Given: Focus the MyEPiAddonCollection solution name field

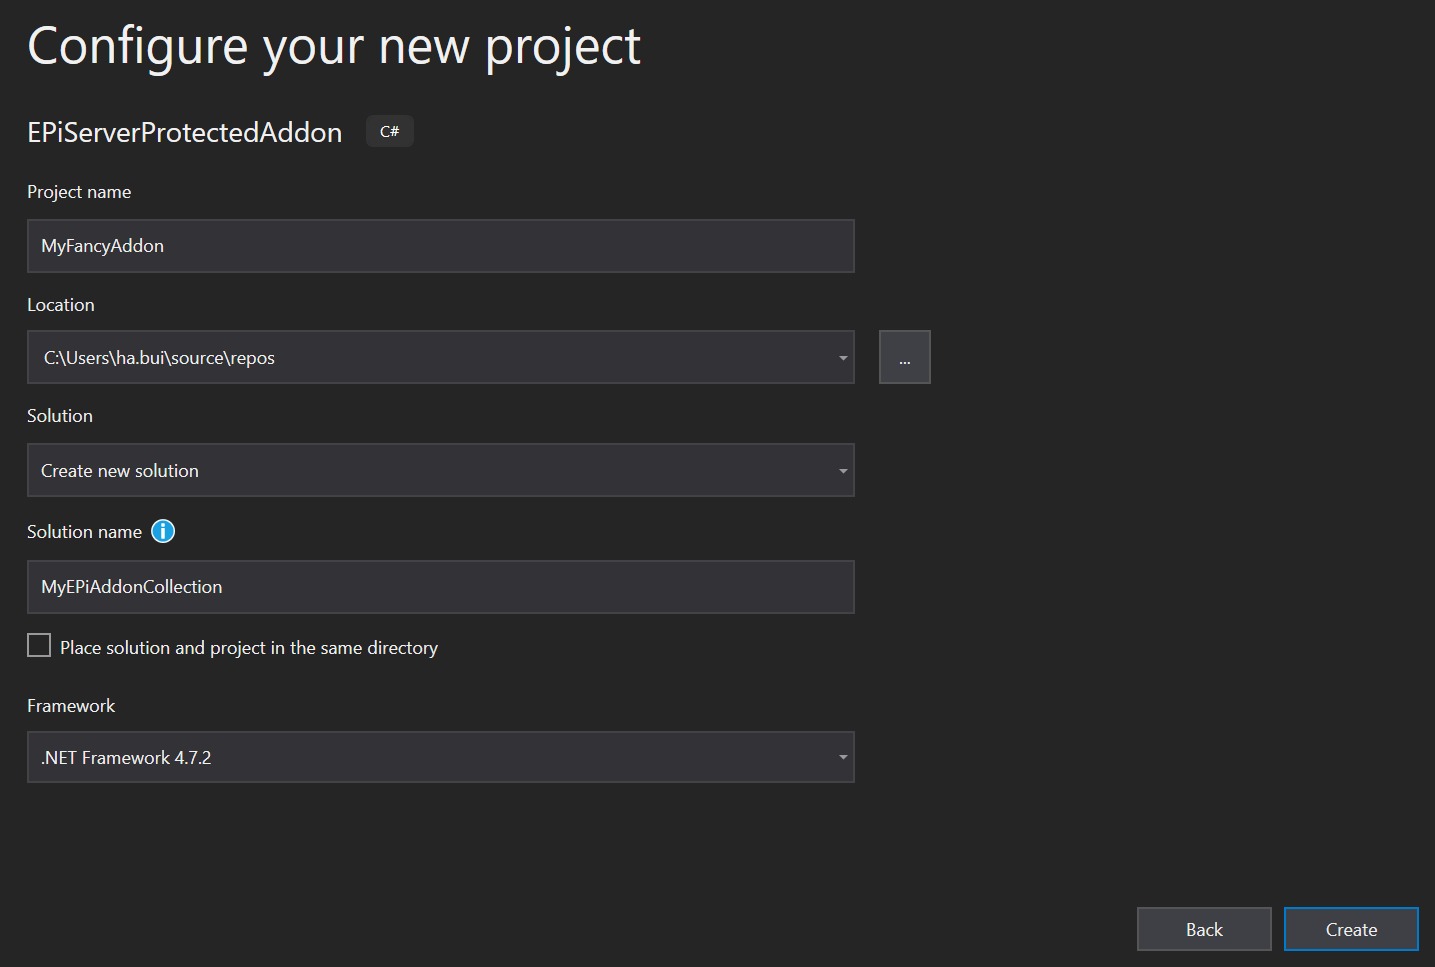Looking at the screenshot, I should pos(440,587).
